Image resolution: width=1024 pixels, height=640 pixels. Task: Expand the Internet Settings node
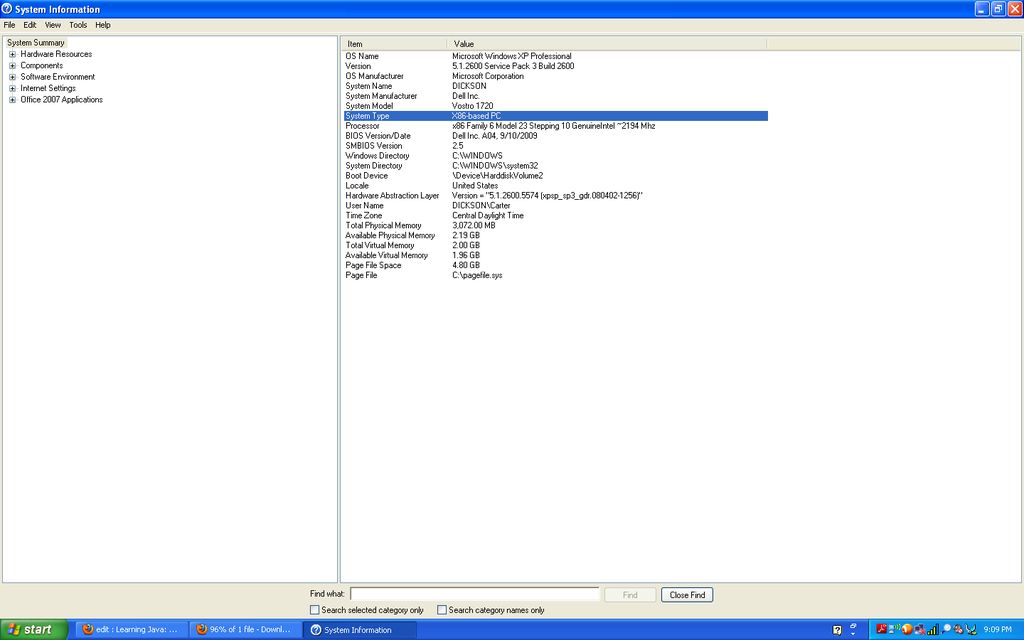[x=12, y=88]
